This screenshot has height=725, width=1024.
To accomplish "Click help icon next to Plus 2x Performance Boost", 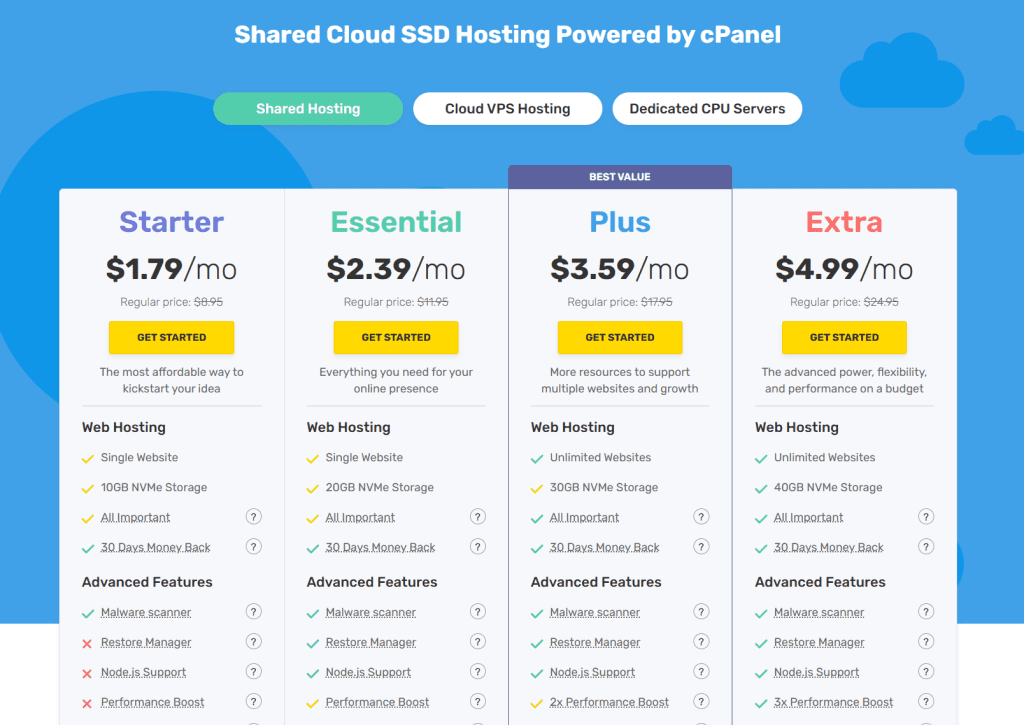I will (x=701, y=701).
